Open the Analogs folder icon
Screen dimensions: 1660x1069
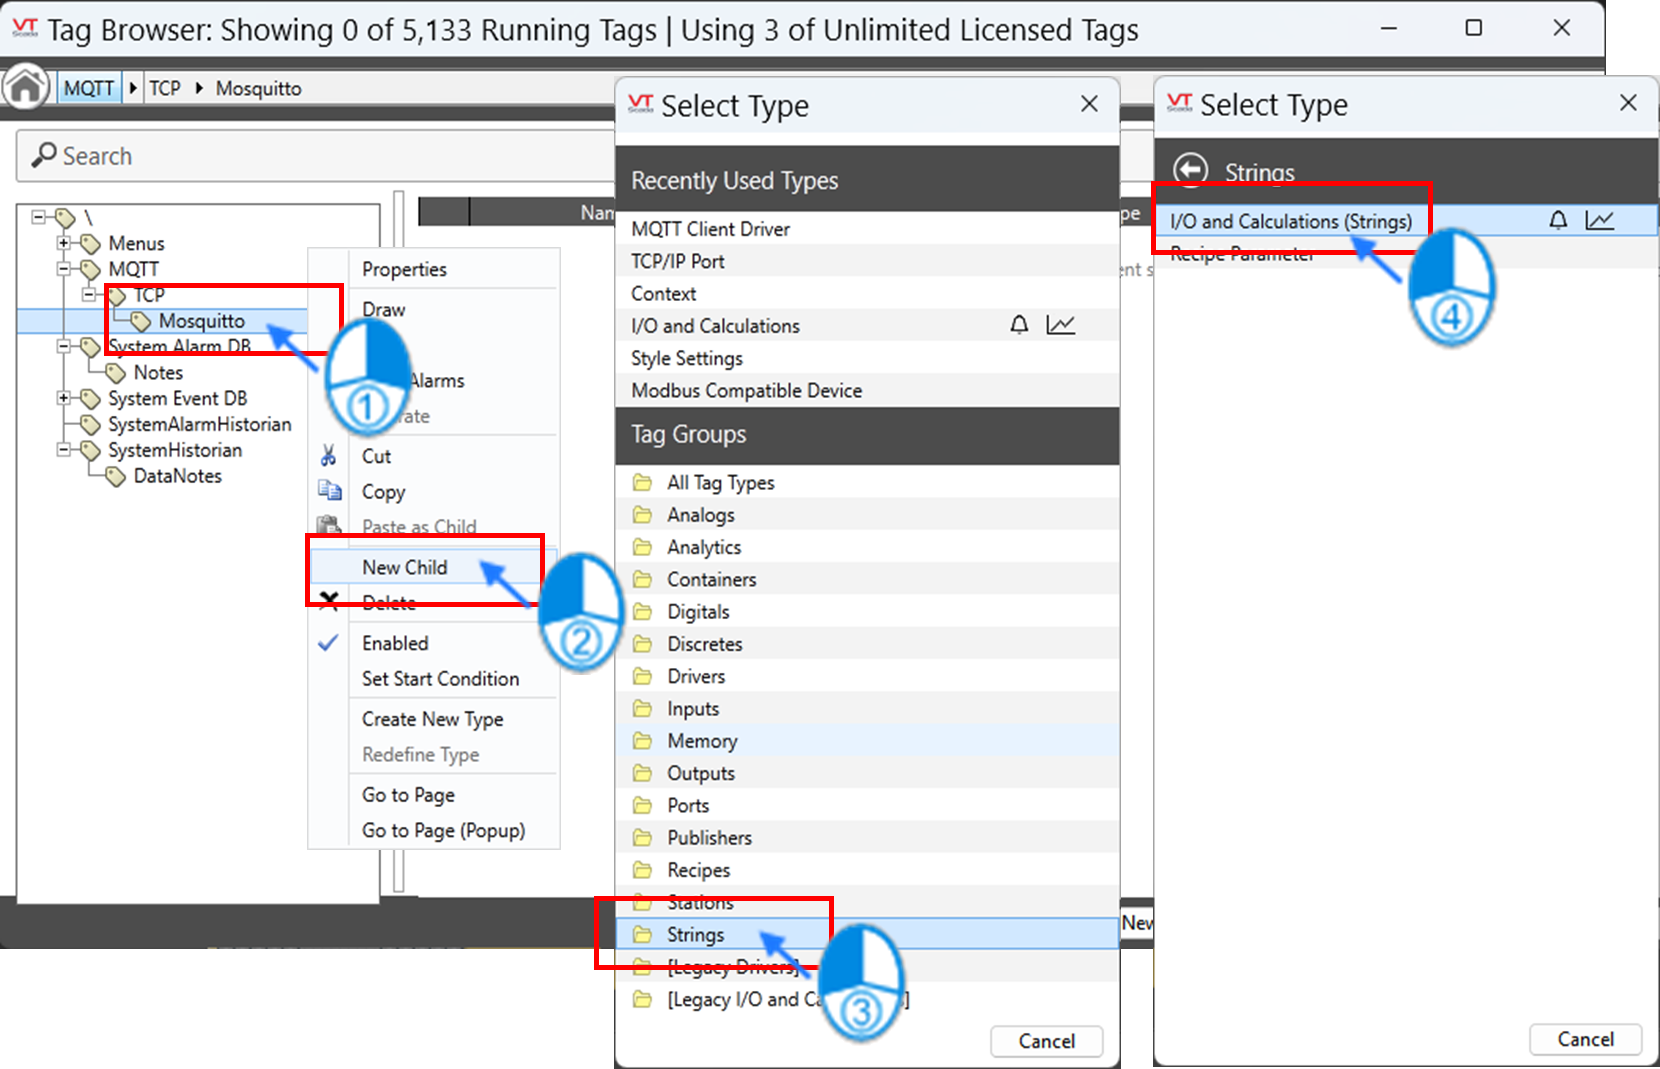(643, 515)
